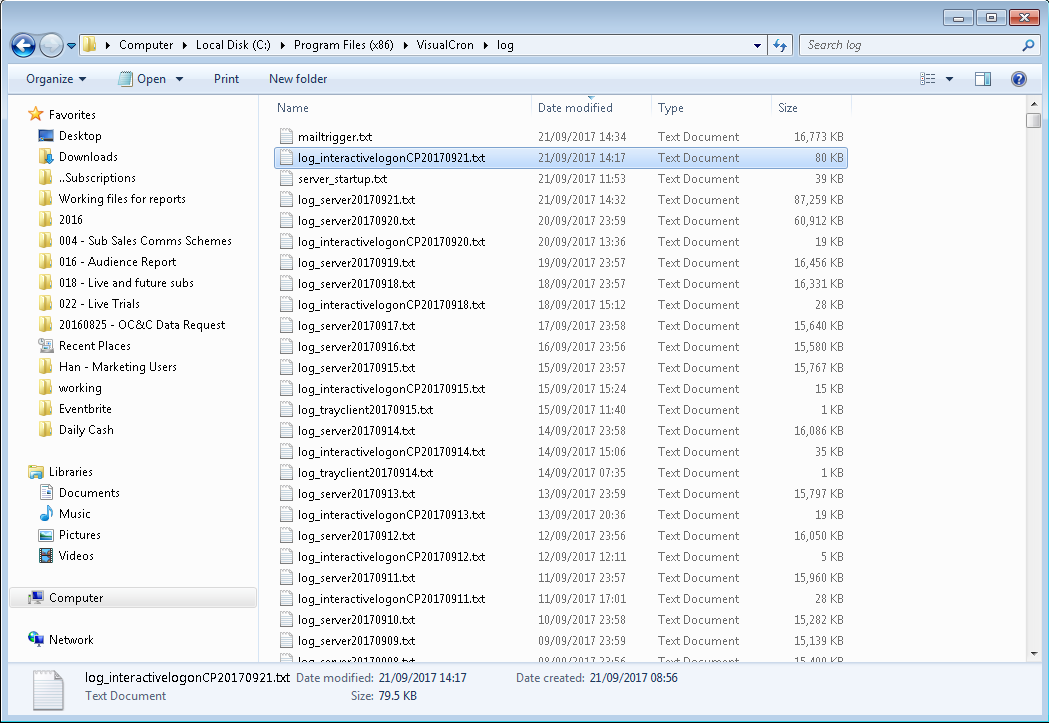
Task: Expand the Open button dropdown arrow
Action: (x=180, y=79)
